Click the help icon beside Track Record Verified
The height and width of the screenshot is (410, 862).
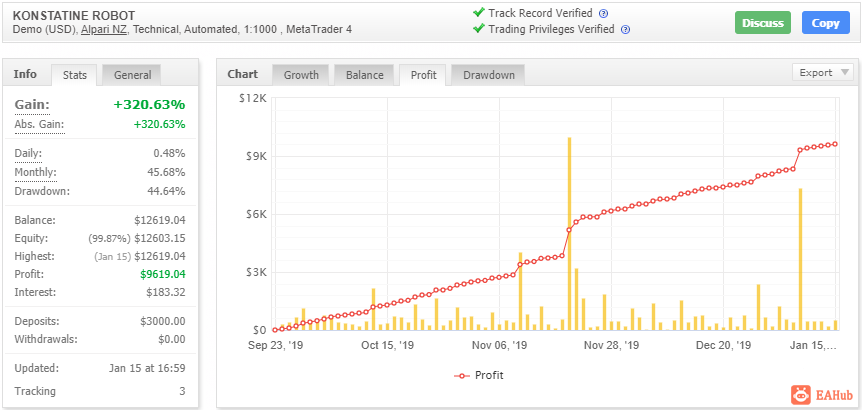pos(603,14)
